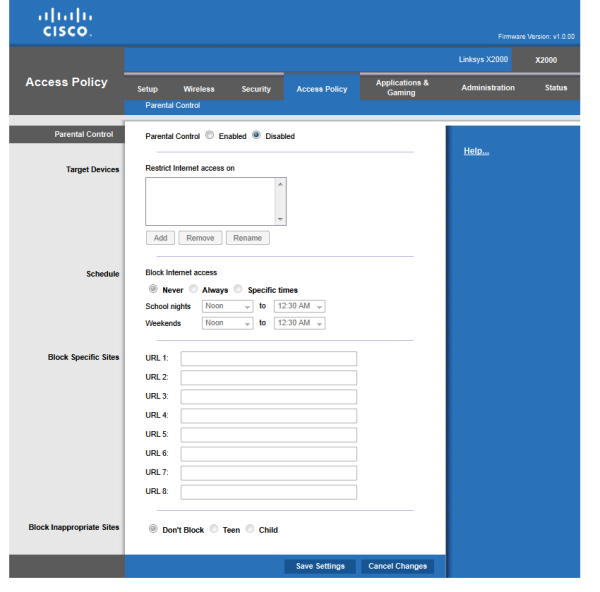The height and width of the screenshot is (592, 600).
Task: Click the URL 1 input field
Action: pos(268,358)
